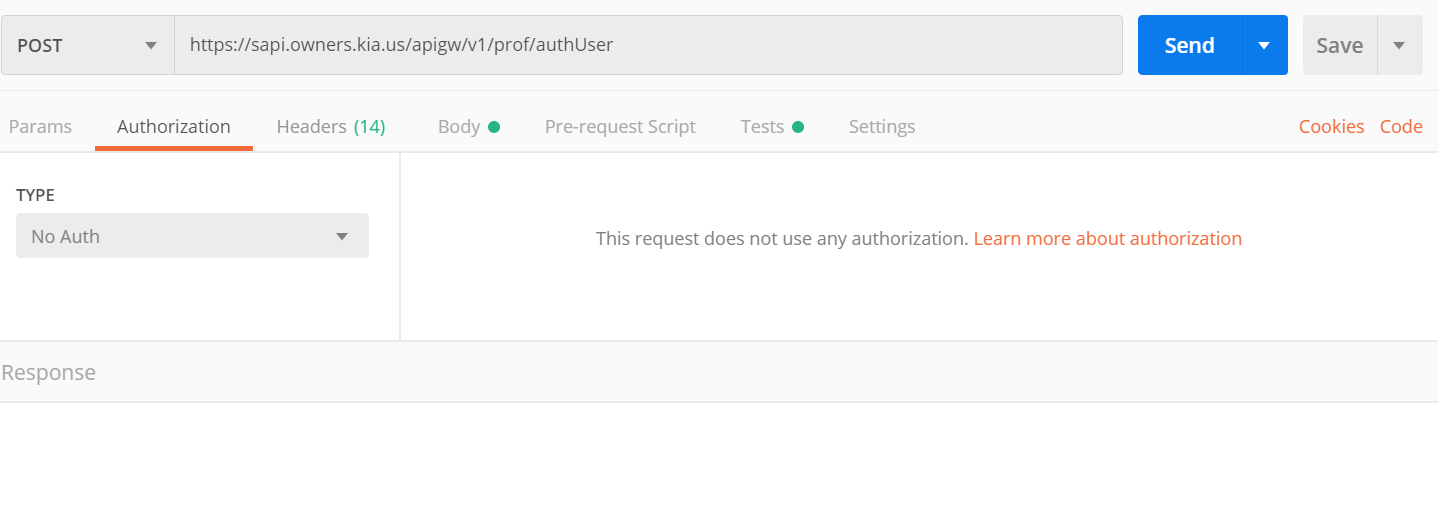Open the Cookies link

[1331, 127]
